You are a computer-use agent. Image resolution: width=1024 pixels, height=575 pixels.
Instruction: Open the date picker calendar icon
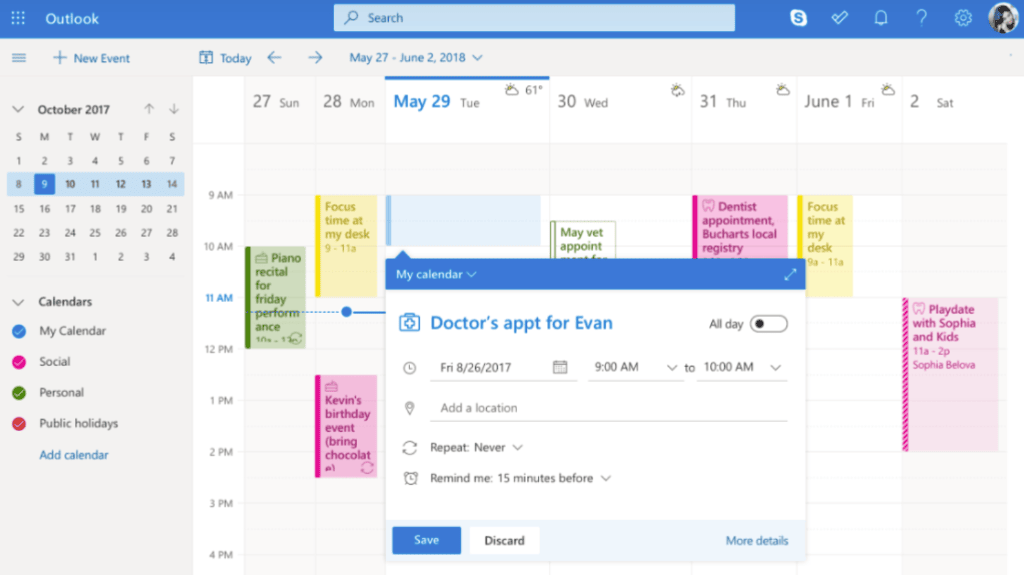pos(560,367)
